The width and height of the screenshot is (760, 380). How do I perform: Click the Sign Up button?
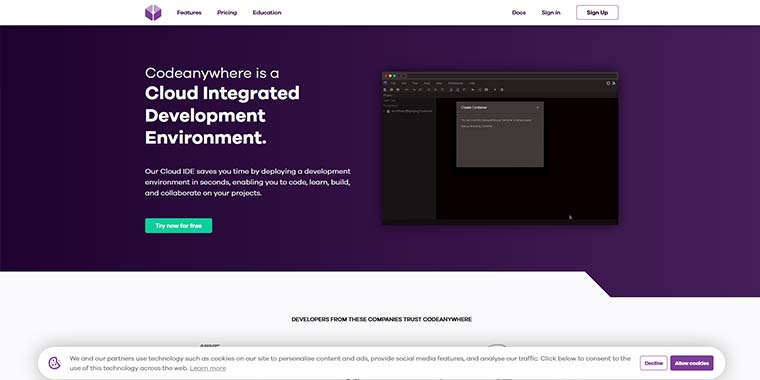(597, 13)
